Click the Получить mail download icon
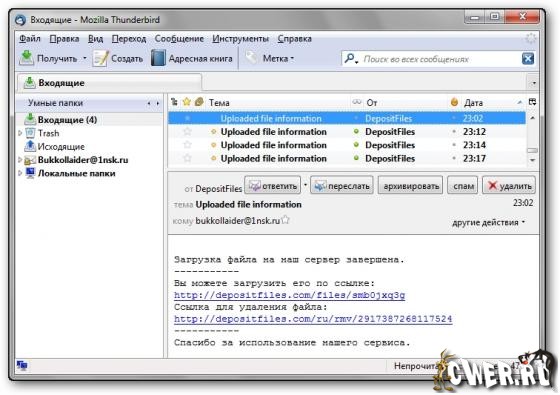 (x=26, y=58)
